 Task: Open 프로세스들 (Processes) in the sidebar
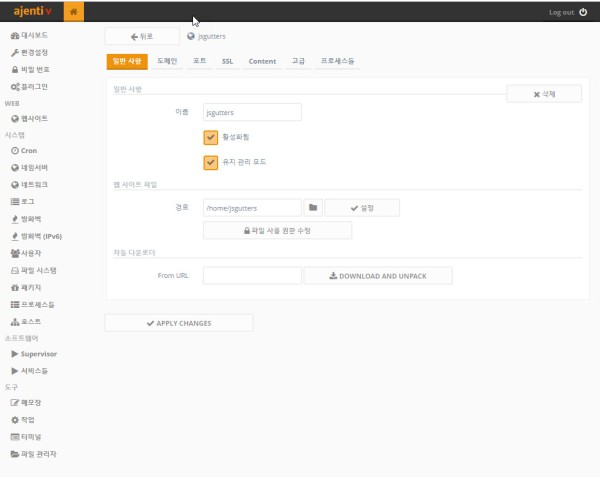click(x=32, y=304)
